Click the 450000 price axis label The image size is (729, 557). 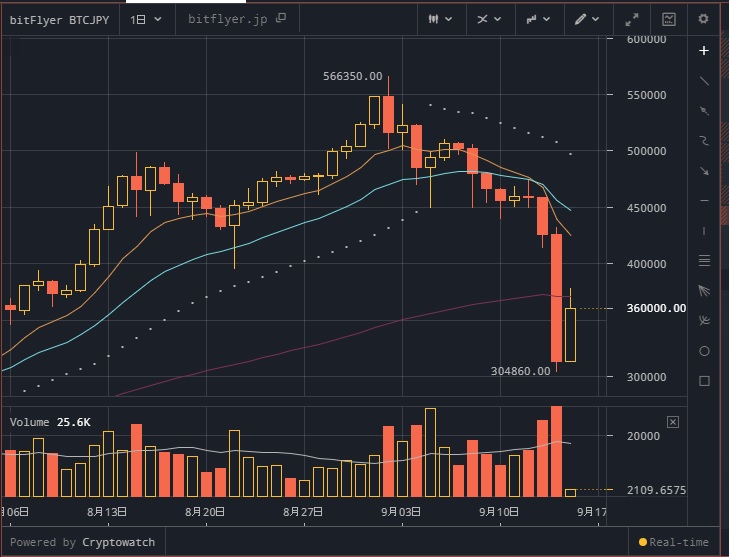tap(646, 208)
